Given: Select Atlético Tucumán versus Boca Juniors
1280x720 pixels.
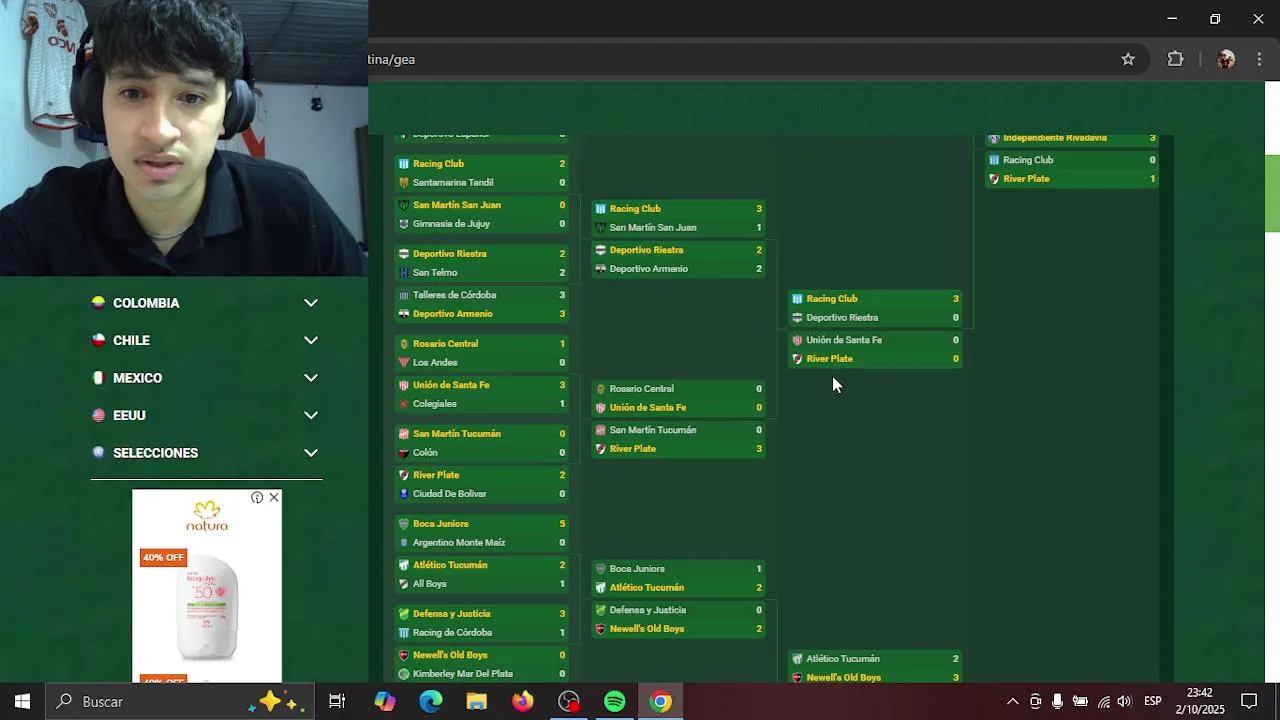Looking at the screenshot, I should coord(647,588).
